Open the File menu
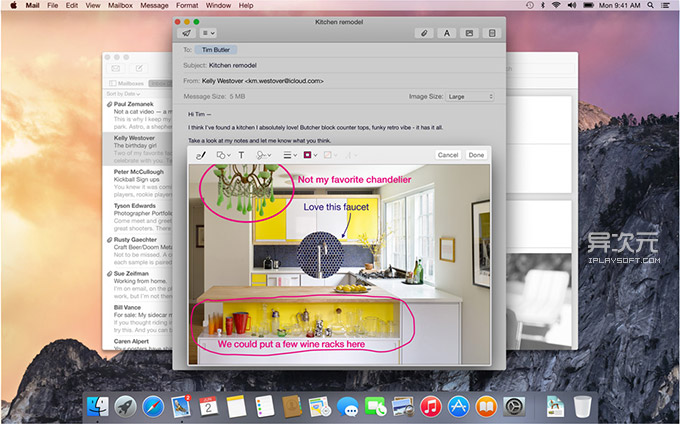 (x=52, y=5)
